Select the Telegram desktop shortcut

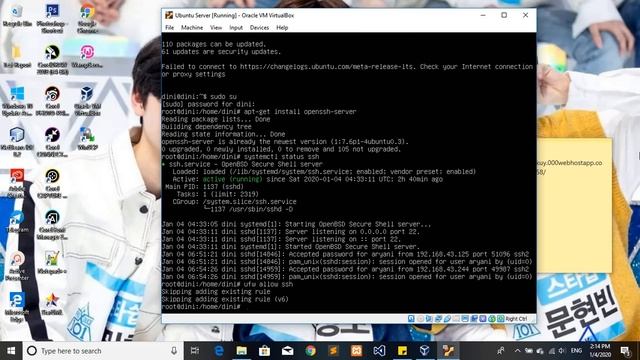point(17,222)
